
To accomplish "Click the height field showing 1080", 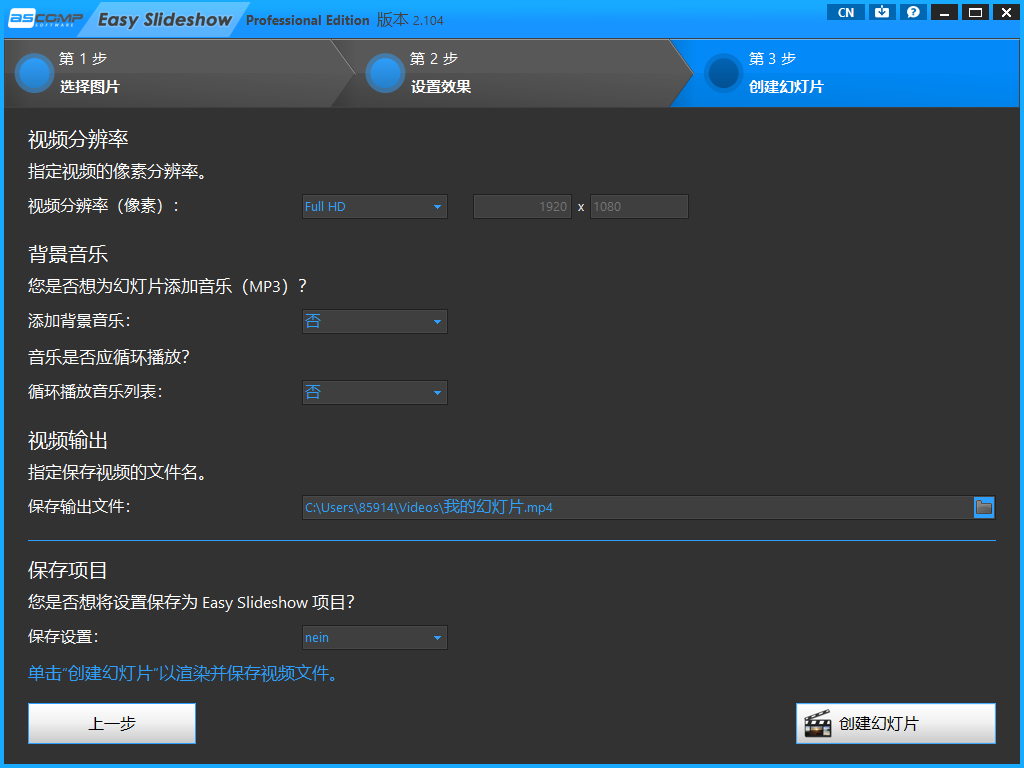I will pos(639,206).
